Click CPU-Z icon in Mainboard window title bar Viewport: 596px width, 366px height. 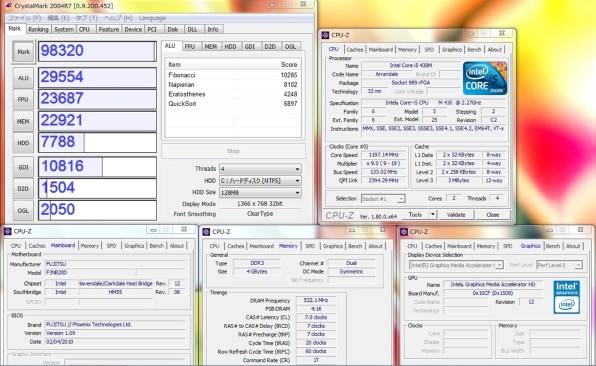7,231
